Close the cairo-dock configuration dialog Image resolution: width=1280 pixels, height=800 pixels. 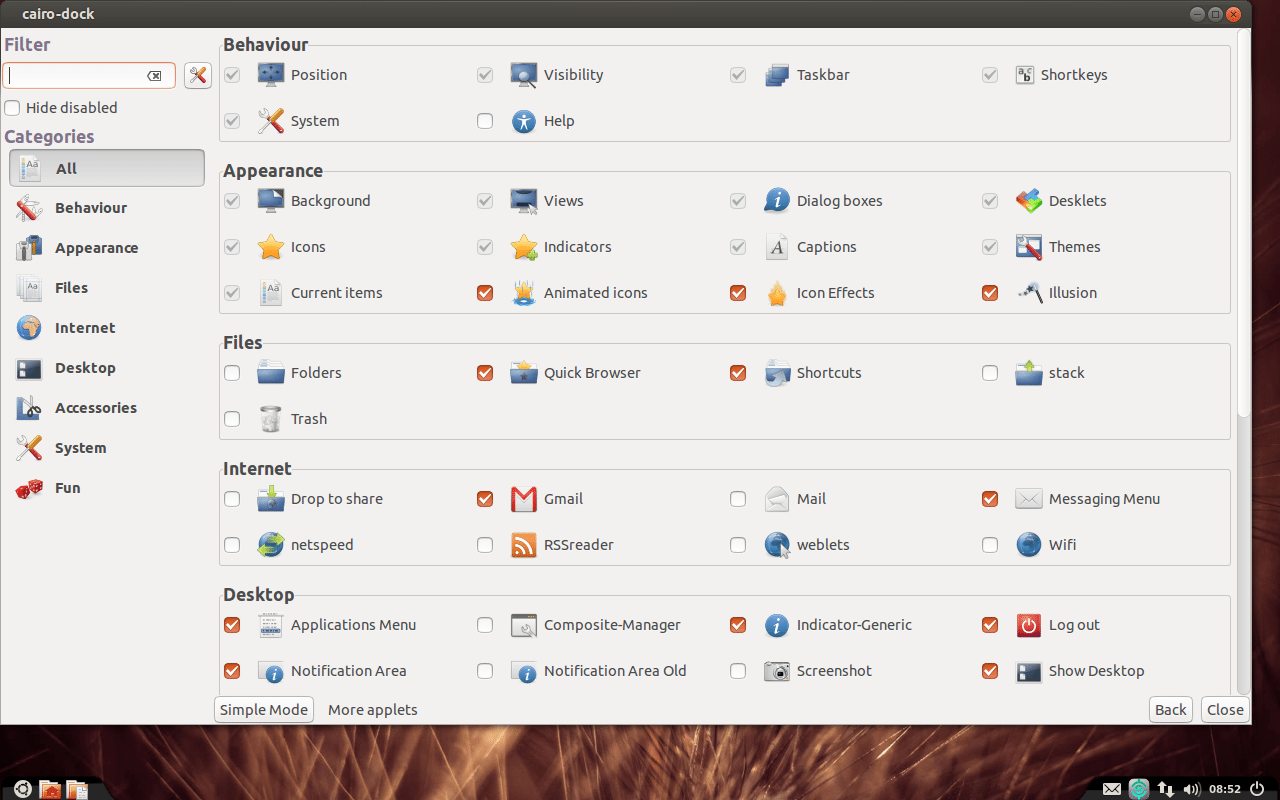tap(1225, 710)
